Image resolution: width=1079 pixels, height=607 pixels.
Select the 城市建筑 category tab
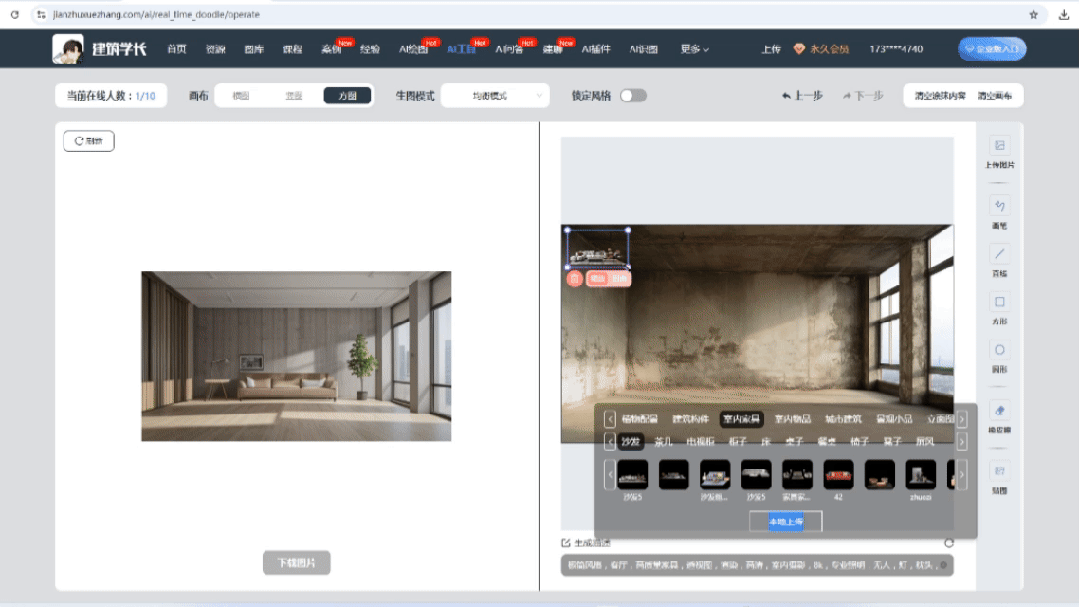click(x=843, y=418)
